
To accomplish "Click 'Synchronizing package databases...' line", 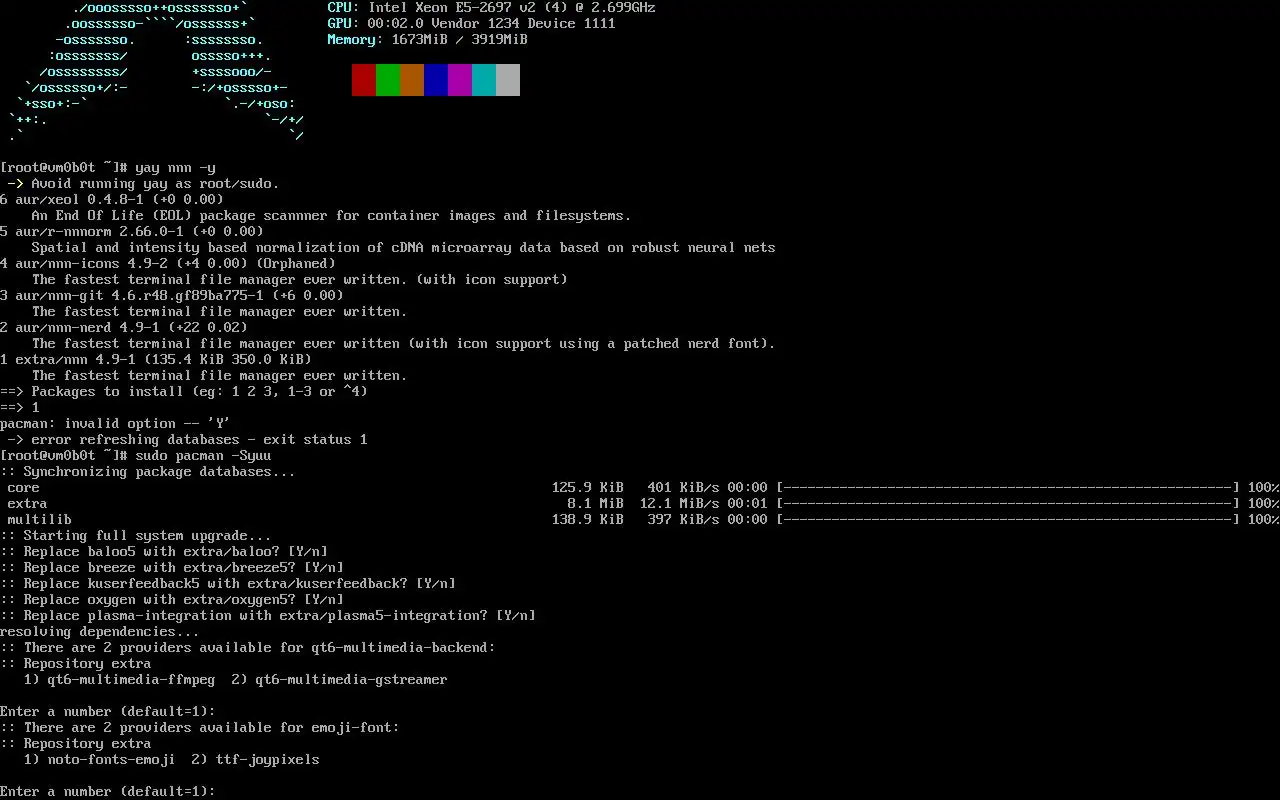I will [148, 472].
